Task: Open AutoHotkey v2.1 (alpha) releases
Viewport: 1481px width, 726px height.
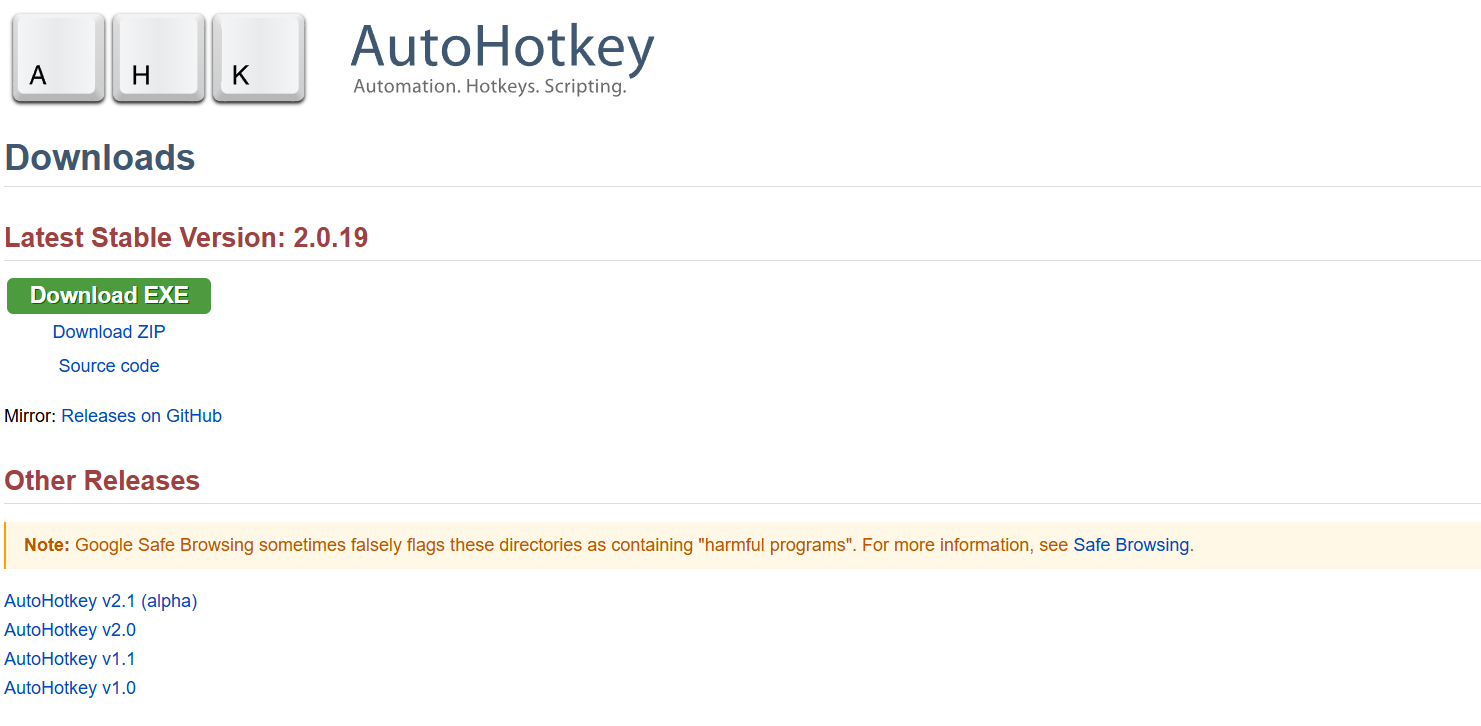Action: (x=100, y=601)
